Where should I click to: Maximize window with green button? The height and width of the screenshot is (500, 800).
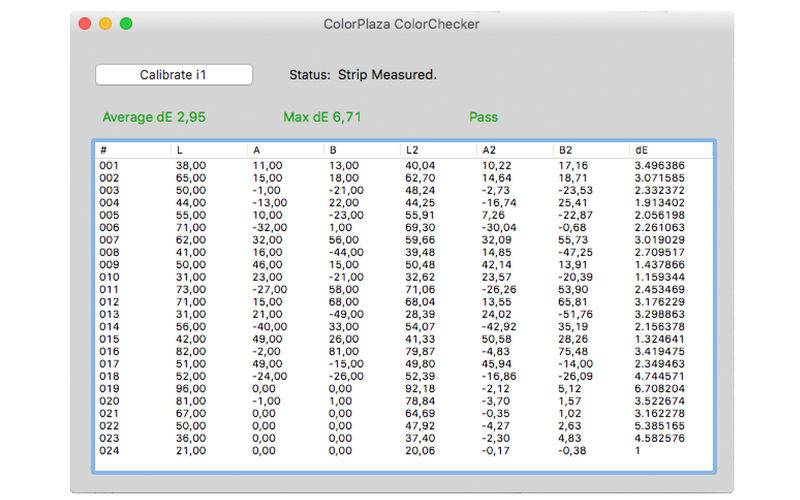pyautogui.click(x=126, y=23)
